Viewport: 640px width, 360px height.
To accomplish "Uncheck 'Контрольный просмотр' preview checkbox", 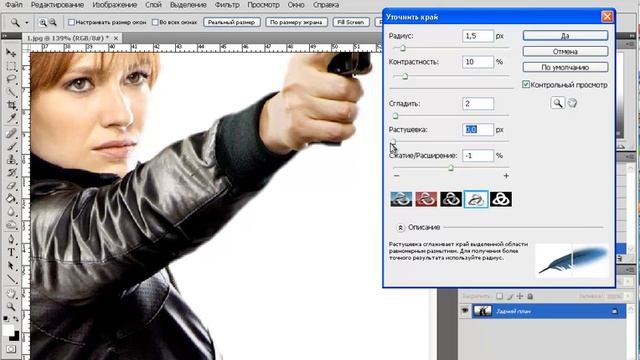I will tap(526, 84).
